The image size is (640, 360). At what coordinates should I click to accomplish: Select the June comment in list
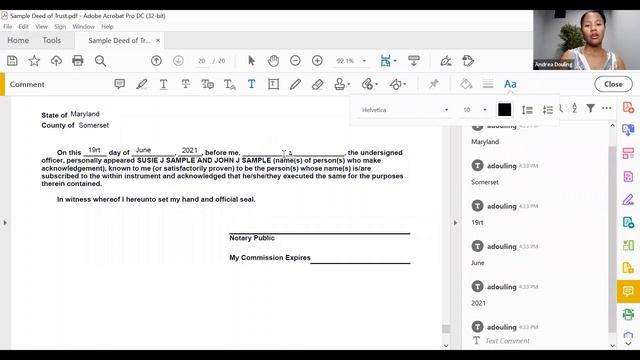click(x=478, y=263)
